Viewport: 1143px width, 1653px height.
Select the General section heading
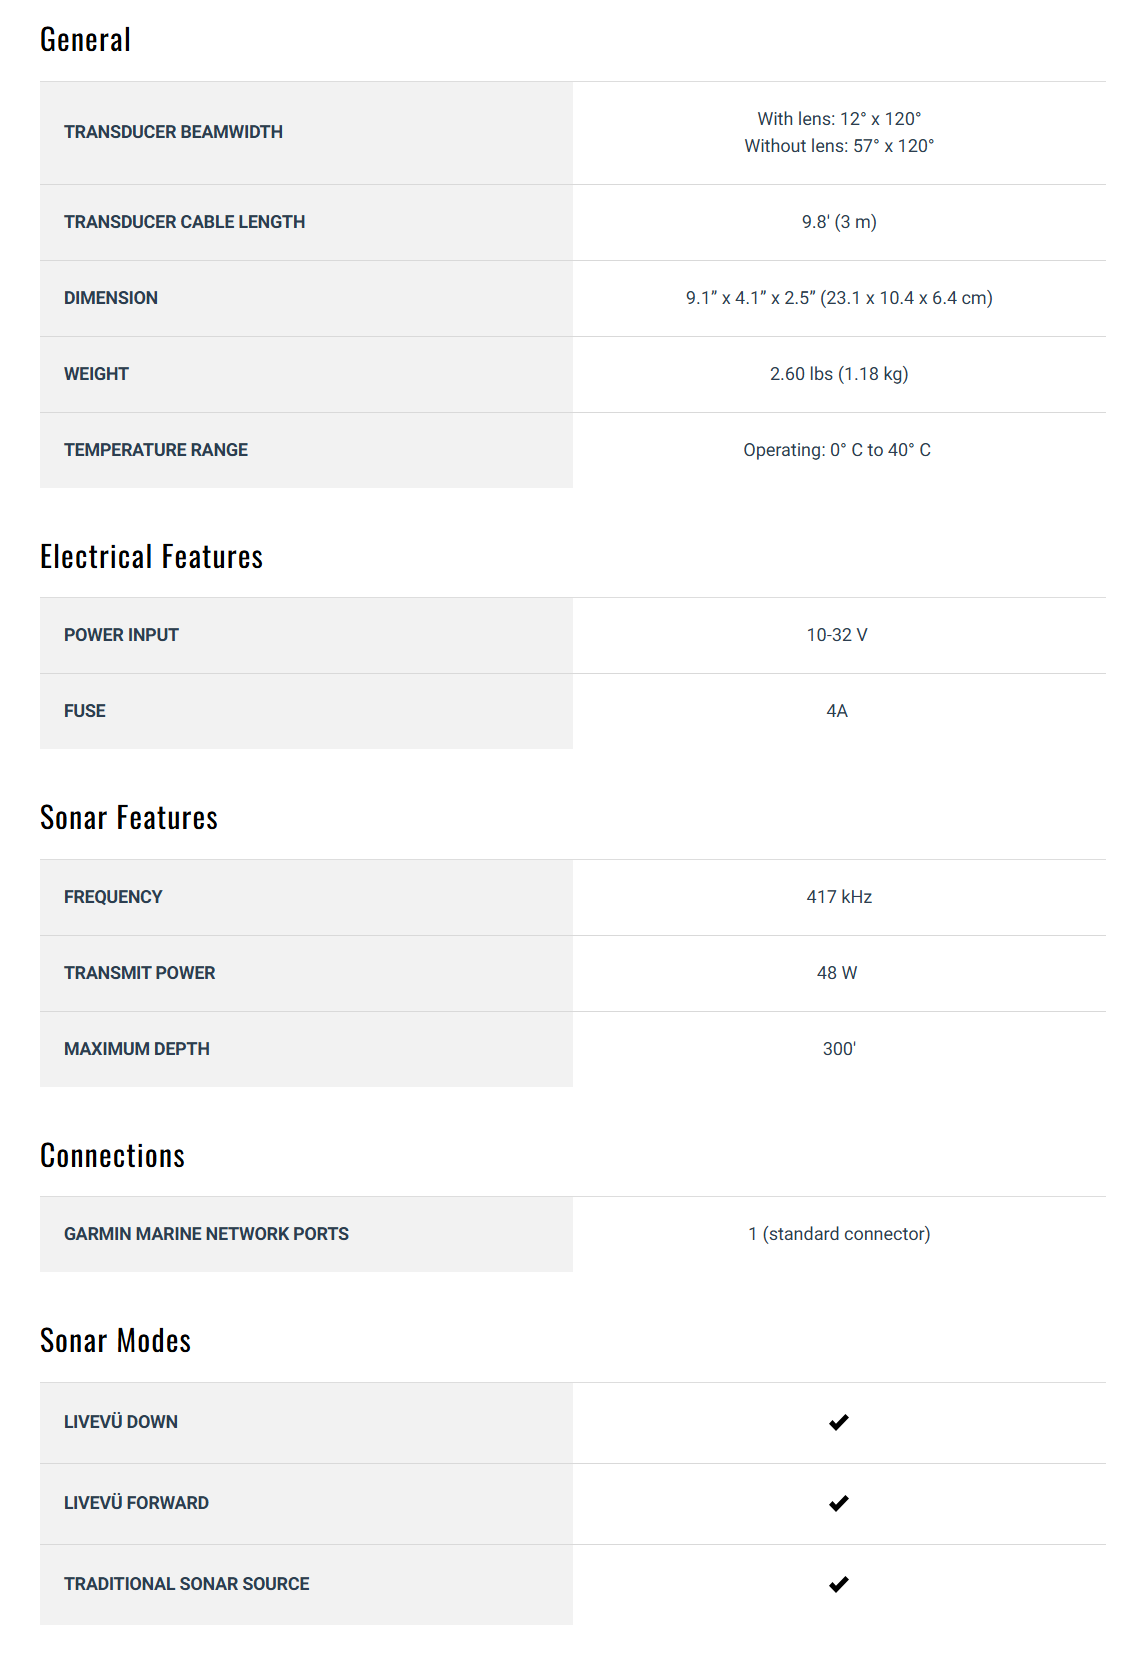86,40
